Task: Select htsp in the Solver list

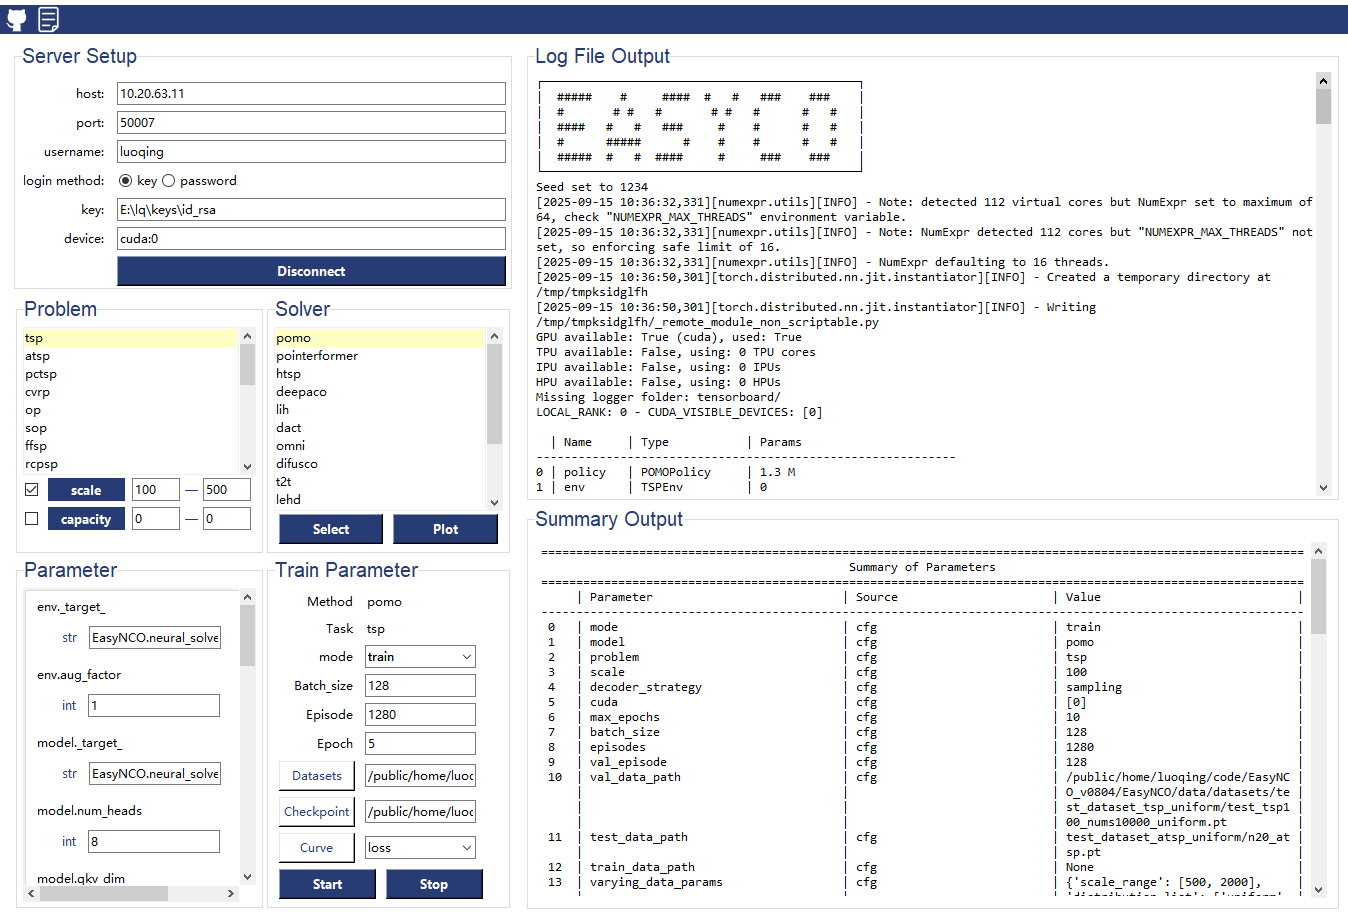Action: pyautogui.click(x=380, y=374)
